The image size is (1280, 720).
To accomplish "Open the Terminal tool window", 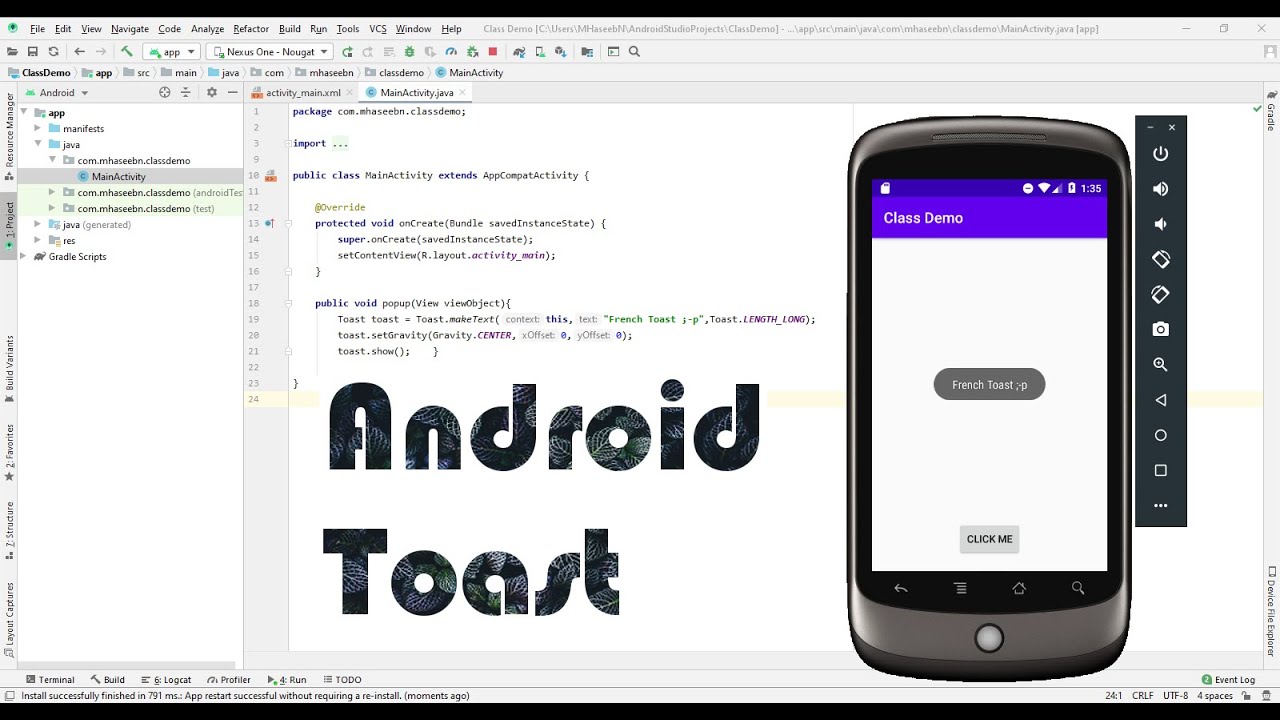I will click(50, 680).
